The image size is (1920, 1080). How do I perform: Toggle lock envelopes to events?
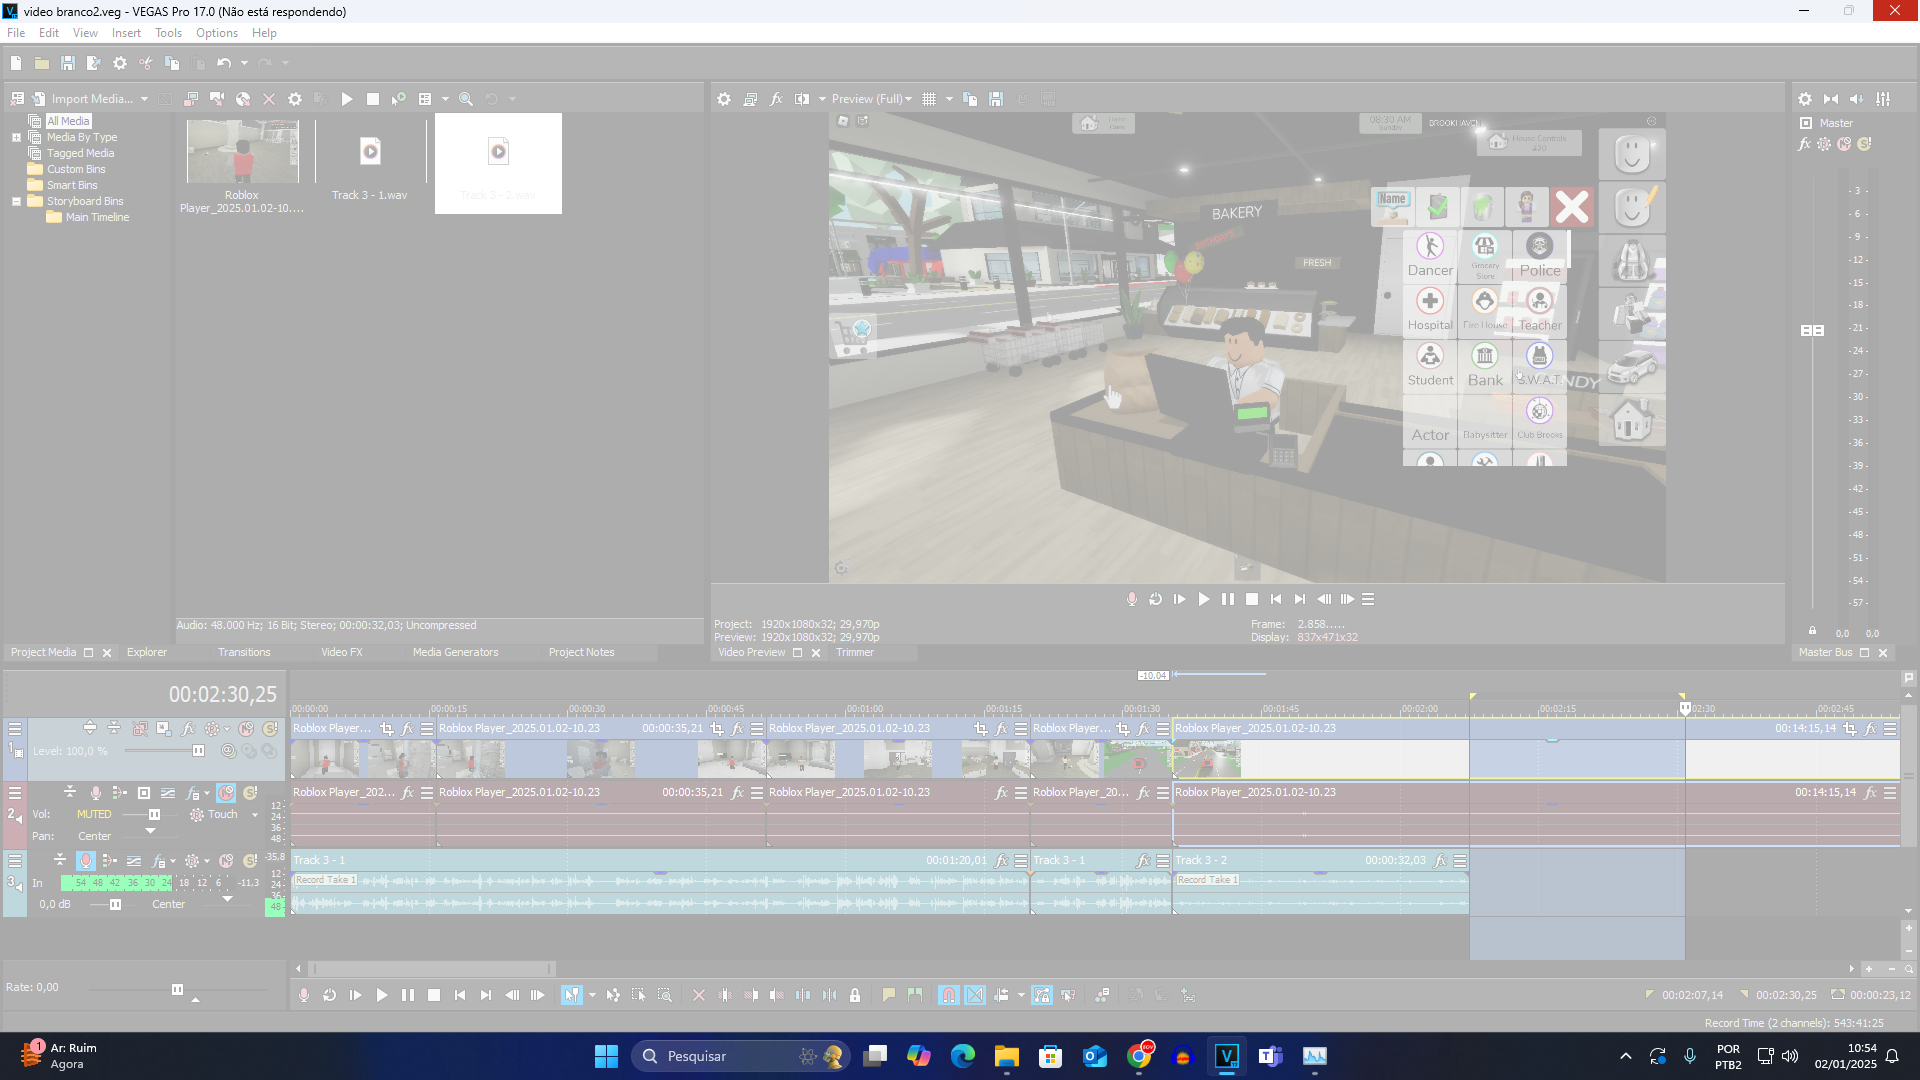pos(1042,995)
